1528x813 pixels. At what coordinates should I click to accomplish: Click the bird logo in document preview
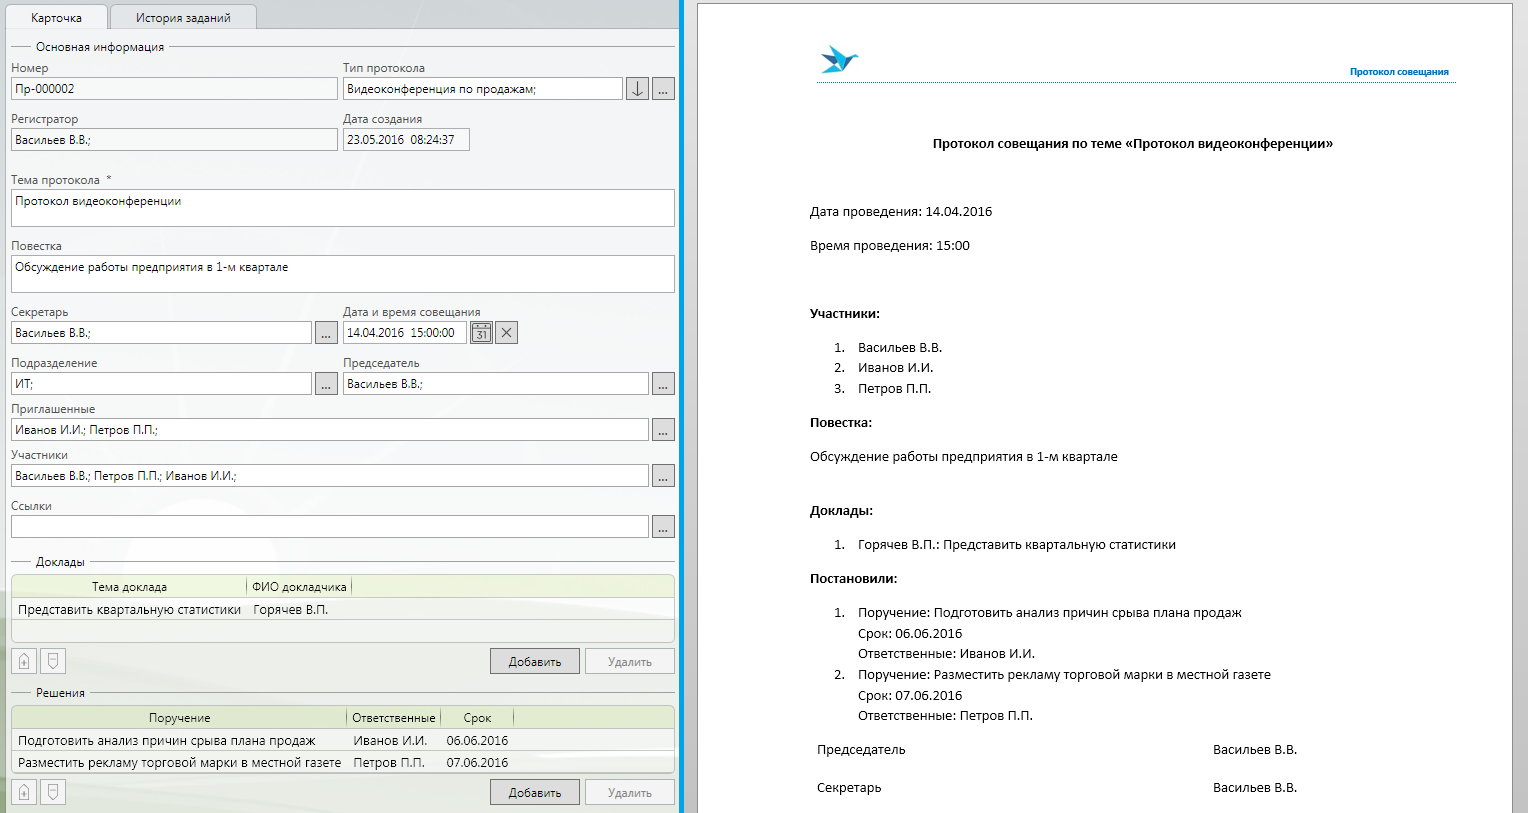point(839,60)
